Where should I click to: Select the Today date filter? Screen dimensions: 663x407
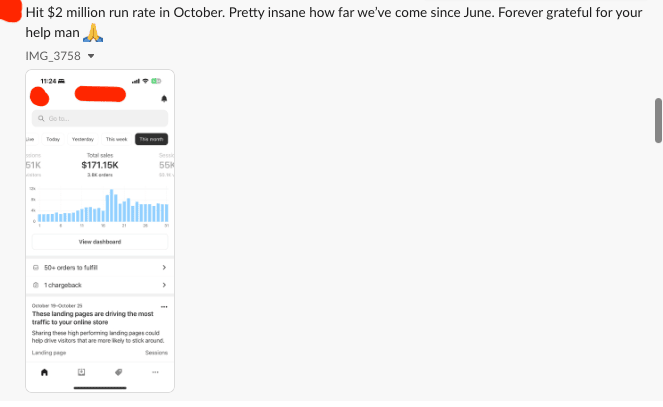click(x=53, y=139)
